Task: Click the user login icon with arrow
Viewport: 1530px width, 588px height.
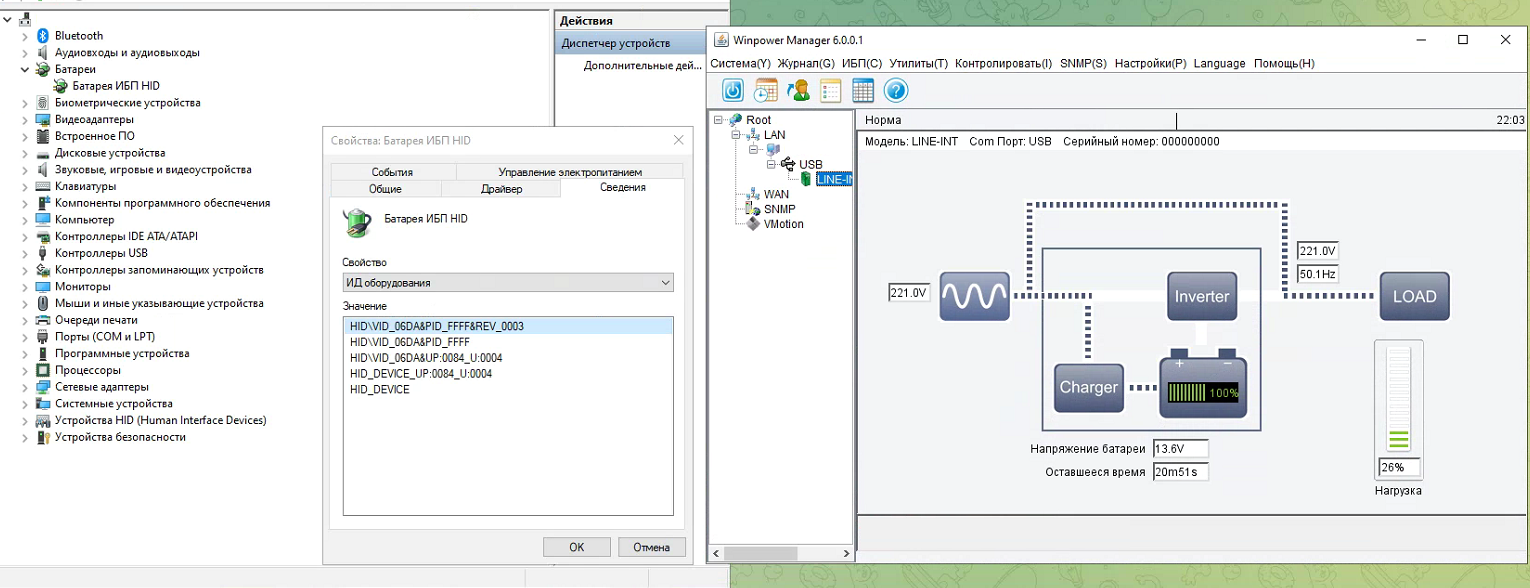Action: click(x=798, y=91)
